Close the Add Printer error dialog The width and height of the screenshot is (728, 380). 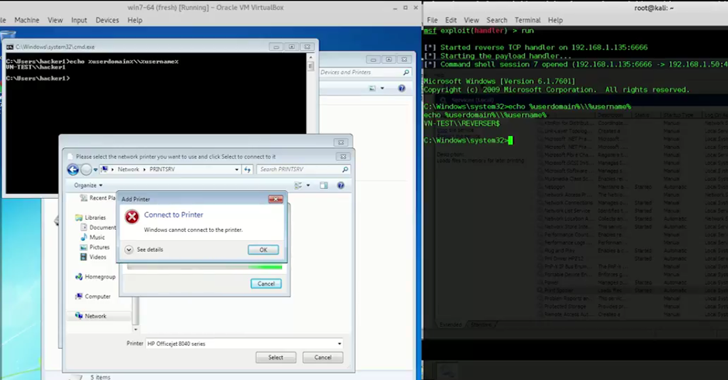click(275, 199)
